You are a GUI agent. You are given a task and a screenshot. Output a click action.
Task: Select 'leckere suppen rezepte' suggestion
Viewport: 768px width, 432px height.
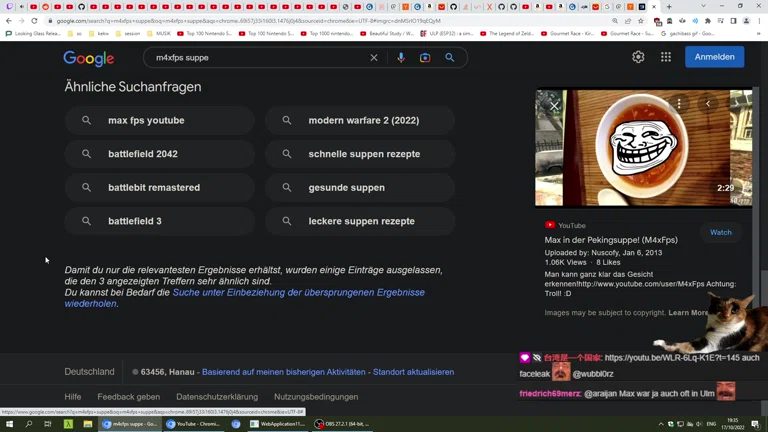[x=360, y=221]
